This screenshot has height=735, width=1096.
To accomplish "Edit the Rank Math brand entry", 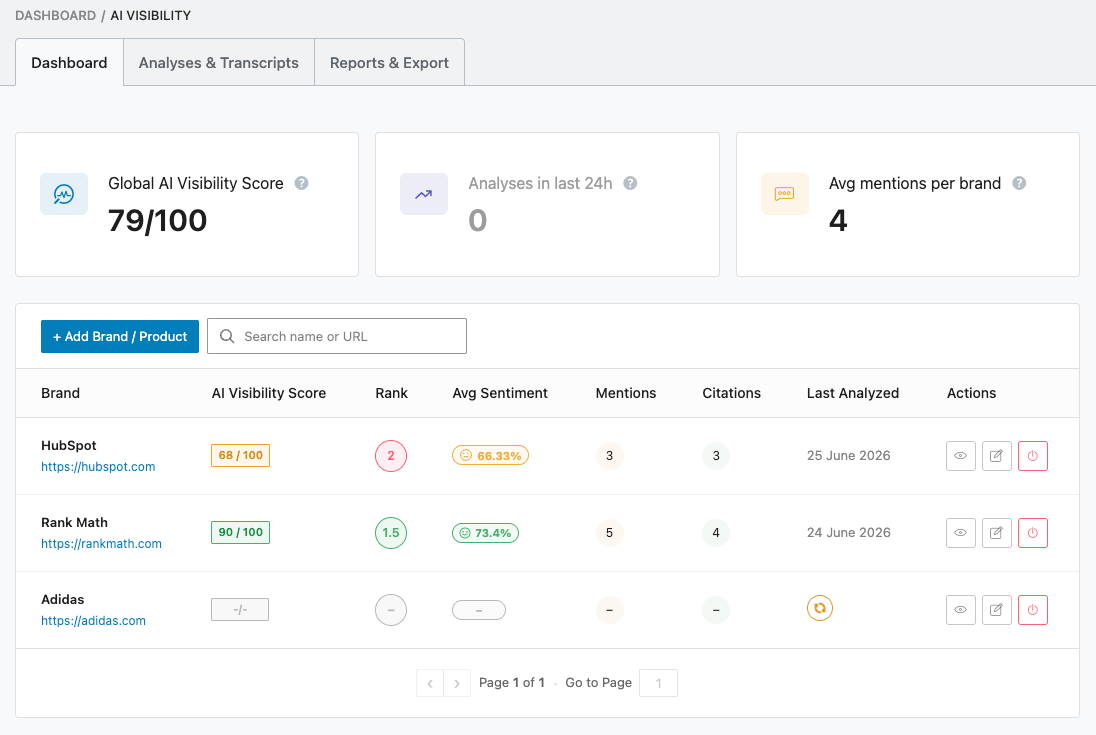I will point(997,532).
